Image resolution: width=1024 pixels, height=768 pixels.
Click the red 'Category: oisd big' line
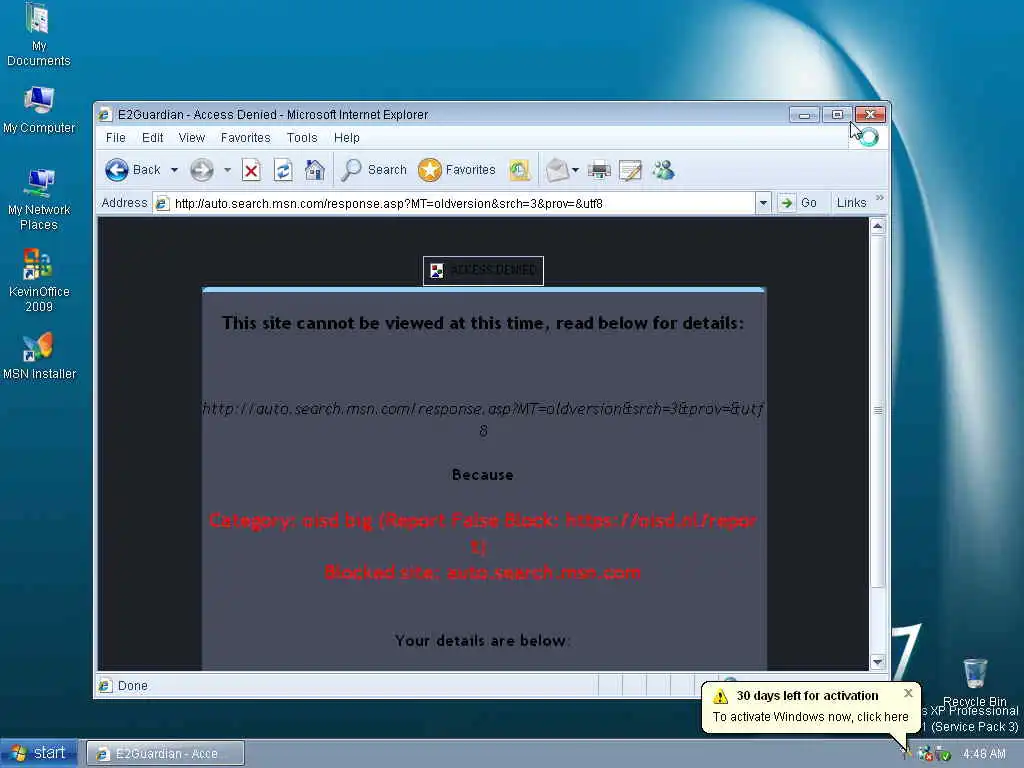pos(483,532)
